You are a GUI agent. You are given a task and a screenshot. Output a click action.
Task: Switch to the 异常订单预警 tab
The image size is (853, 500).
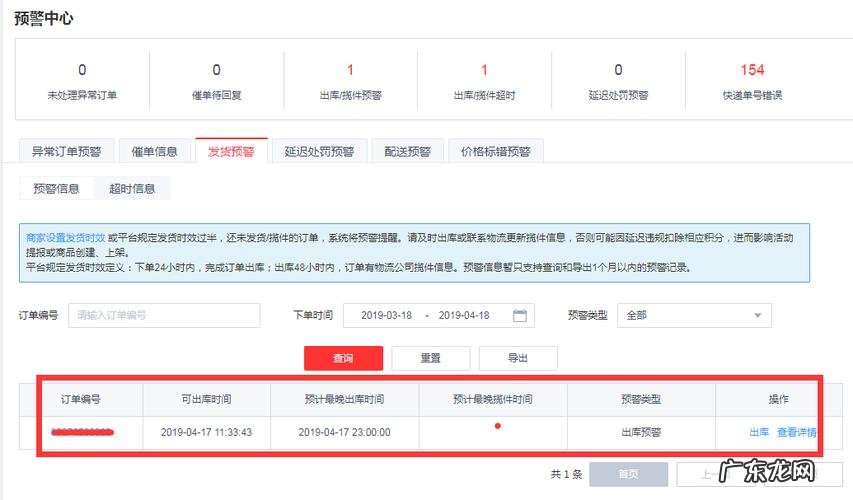point(67,152)
